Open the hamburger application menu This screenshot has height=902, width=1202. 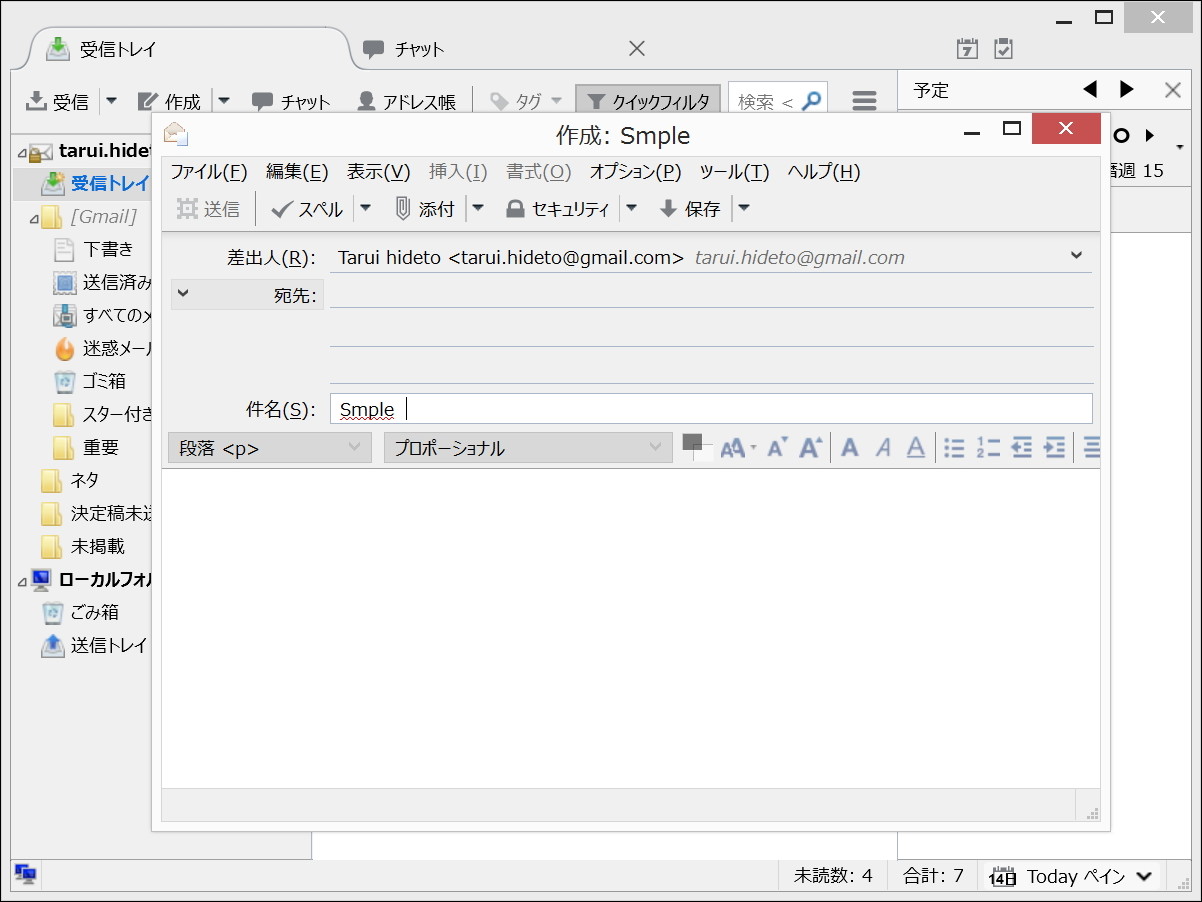pos(864,101)
